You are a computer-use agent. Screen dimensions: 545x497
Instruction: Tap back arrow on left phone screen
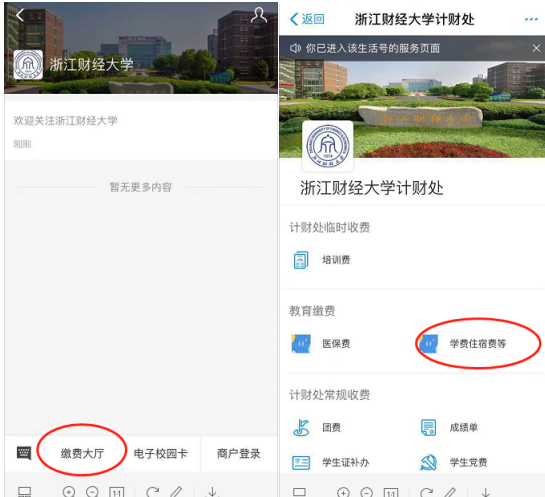(x=20, y=15)
